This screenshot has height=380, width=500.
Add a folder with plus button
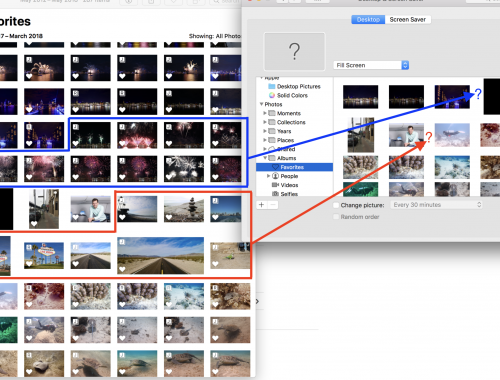262,205
